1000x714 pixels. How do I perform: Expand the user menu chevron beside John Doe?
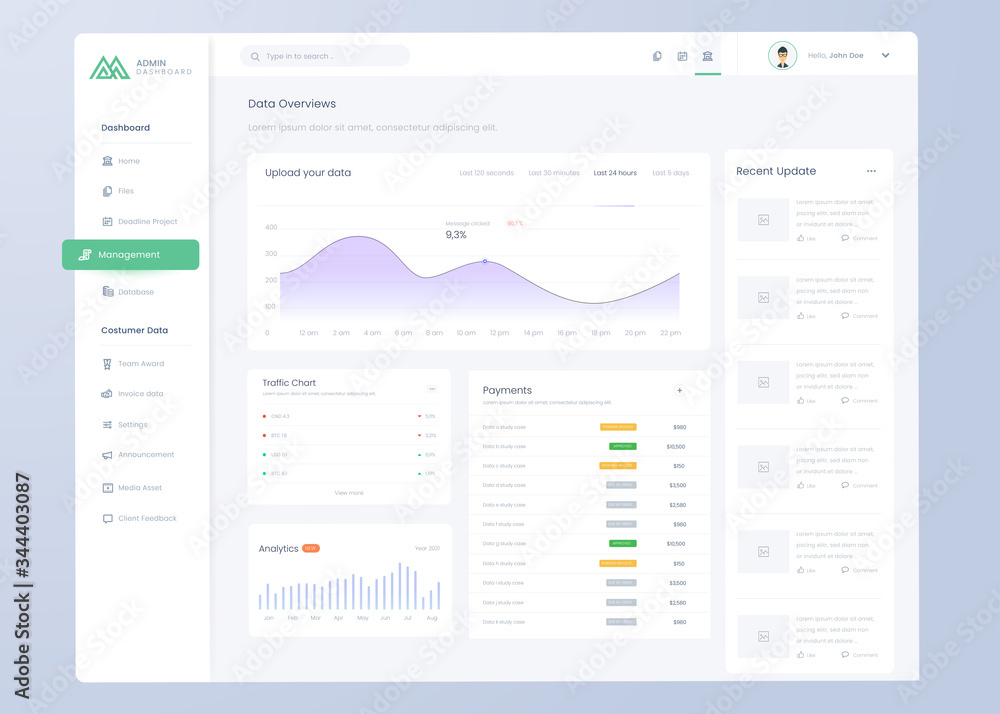(885, 55)
